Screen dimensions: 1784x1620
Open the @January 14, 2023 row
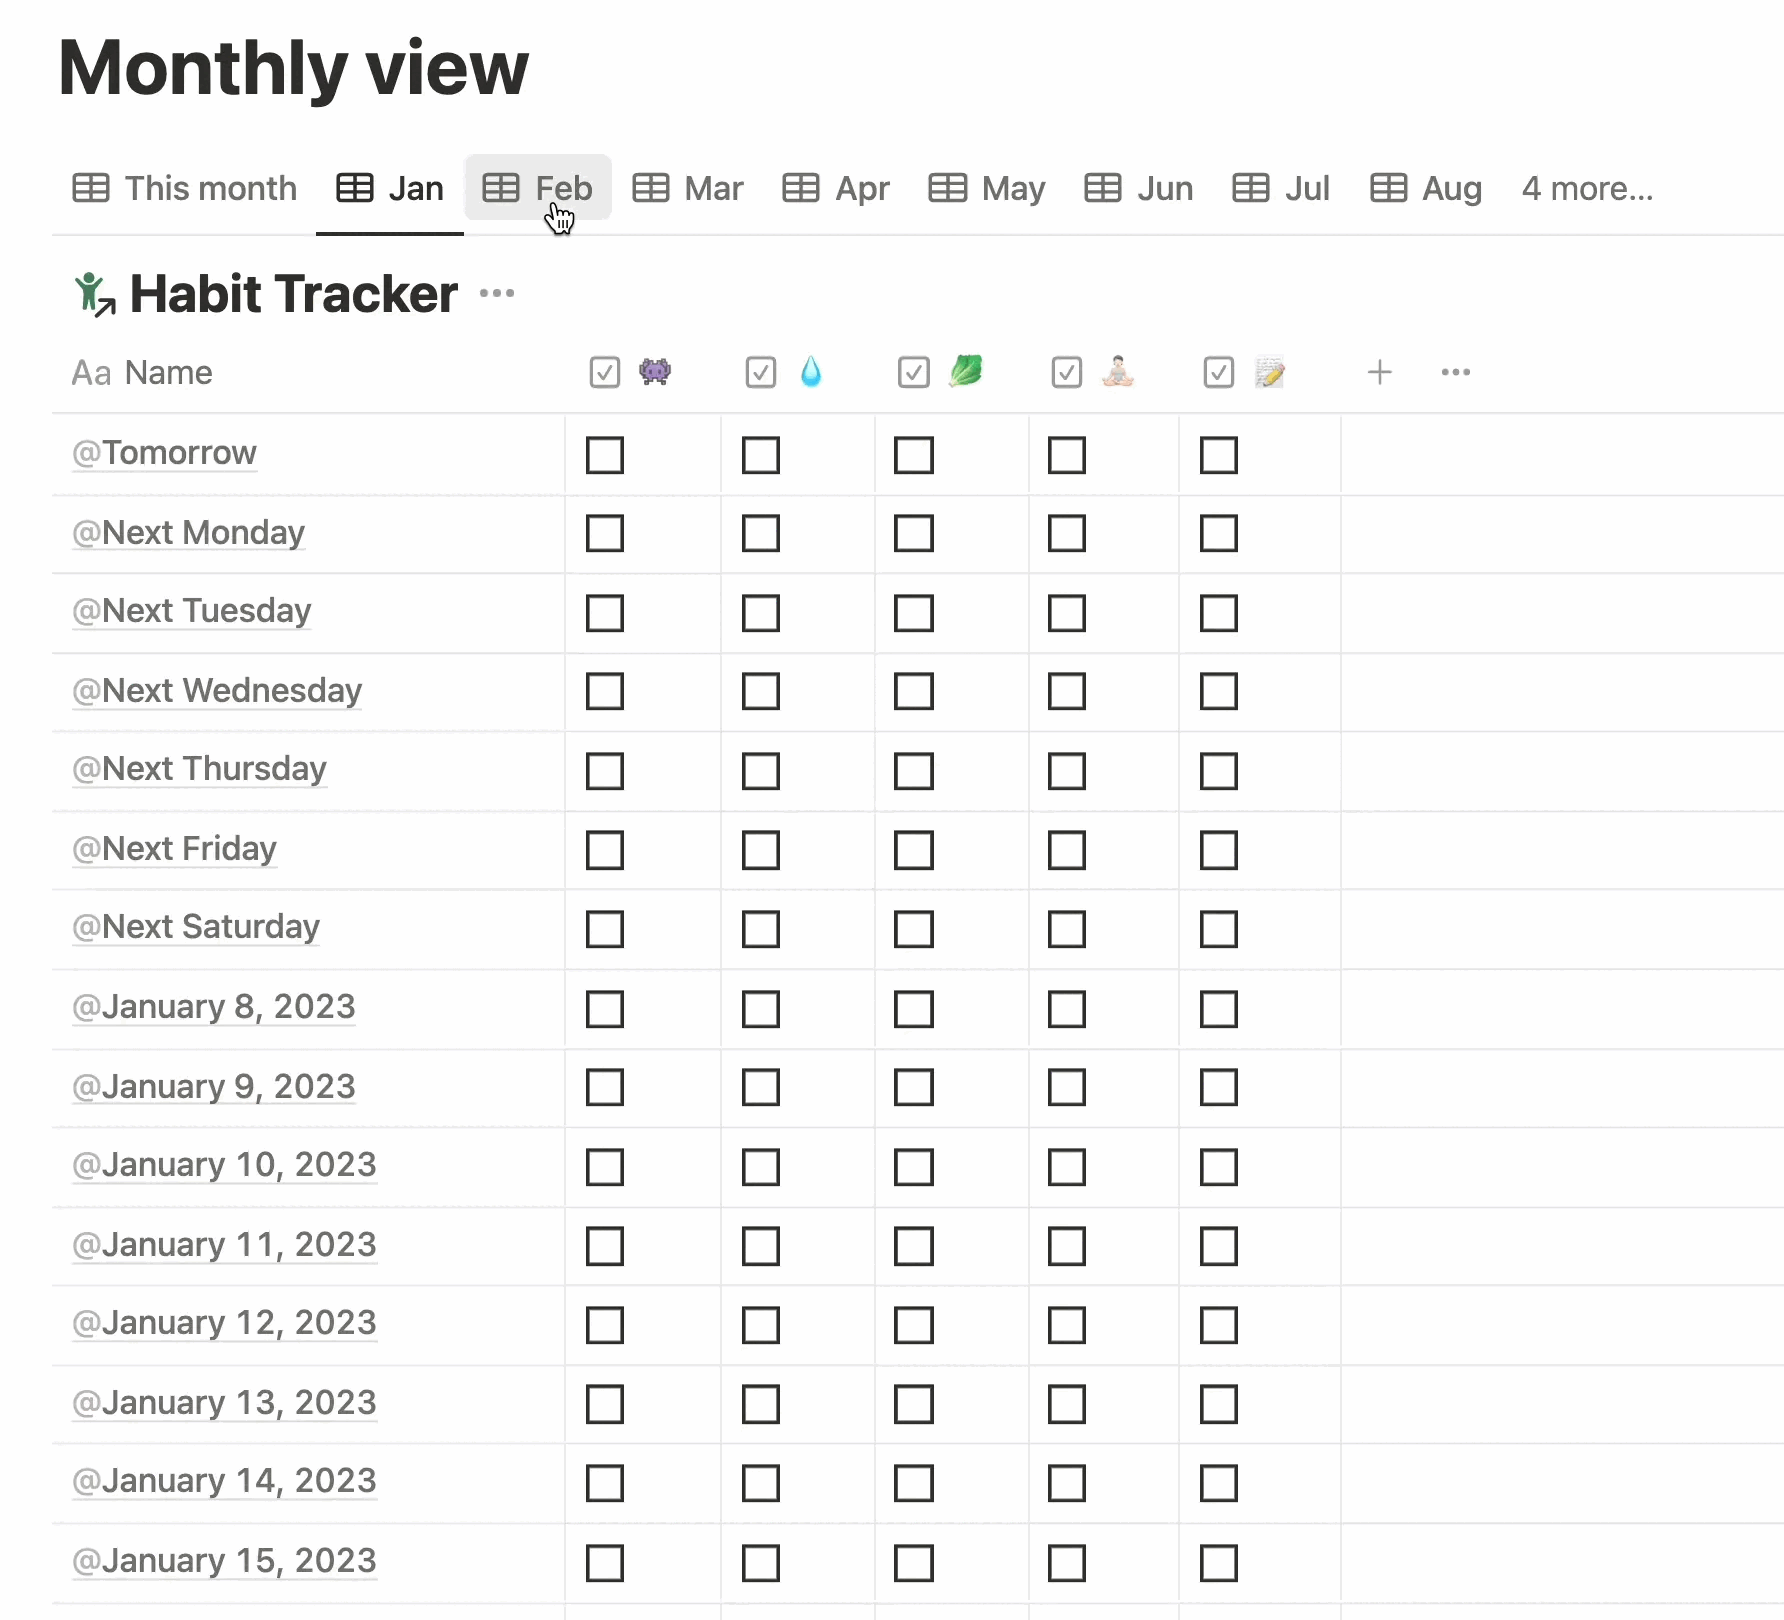[x=224, y=1481]
